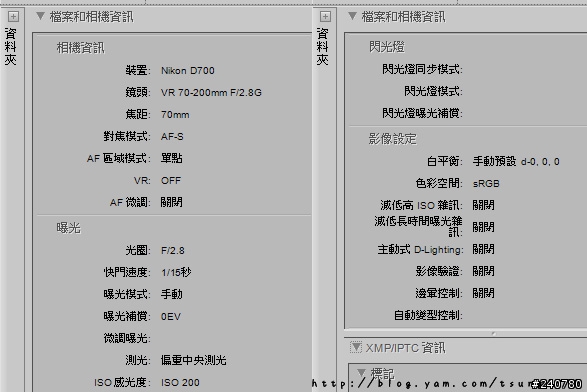Click the 微調曝光 label

point(127,338)
